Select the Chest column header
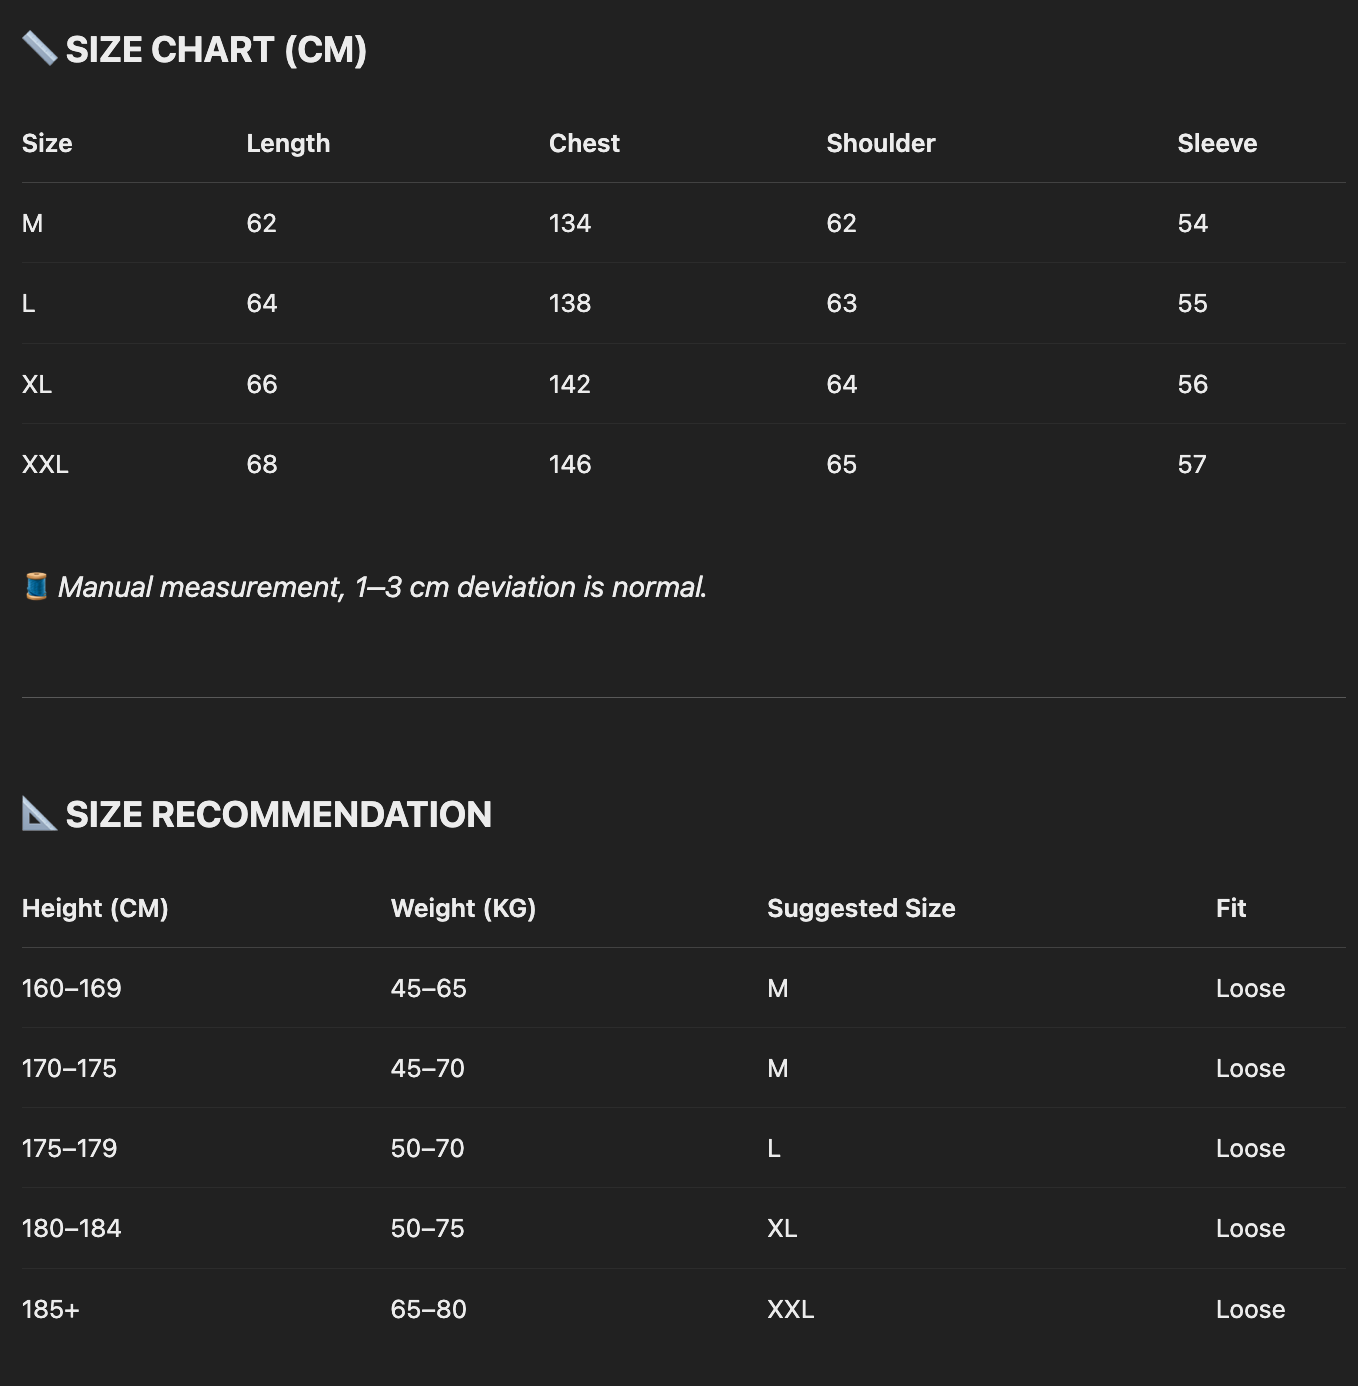This screenshot has width=1358, height=1386. (584, 143)
